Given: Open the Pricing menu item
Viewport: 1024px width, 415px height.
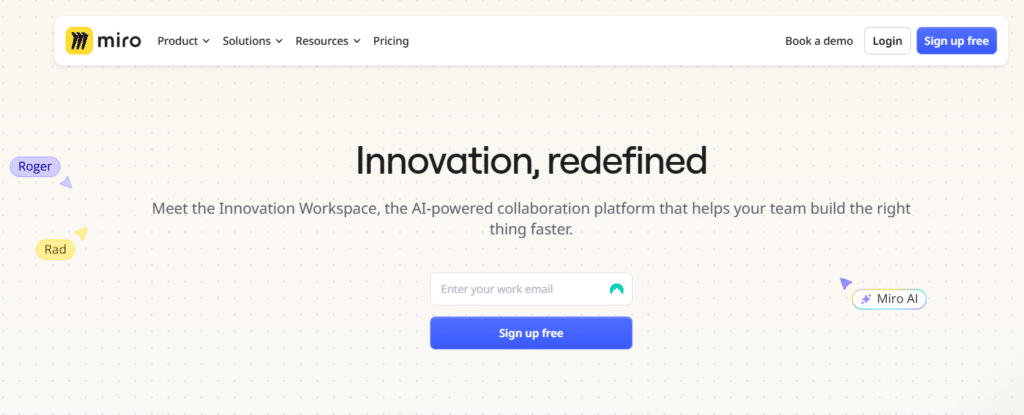Looking at the screenshot, I should click(x=391, y=41).
